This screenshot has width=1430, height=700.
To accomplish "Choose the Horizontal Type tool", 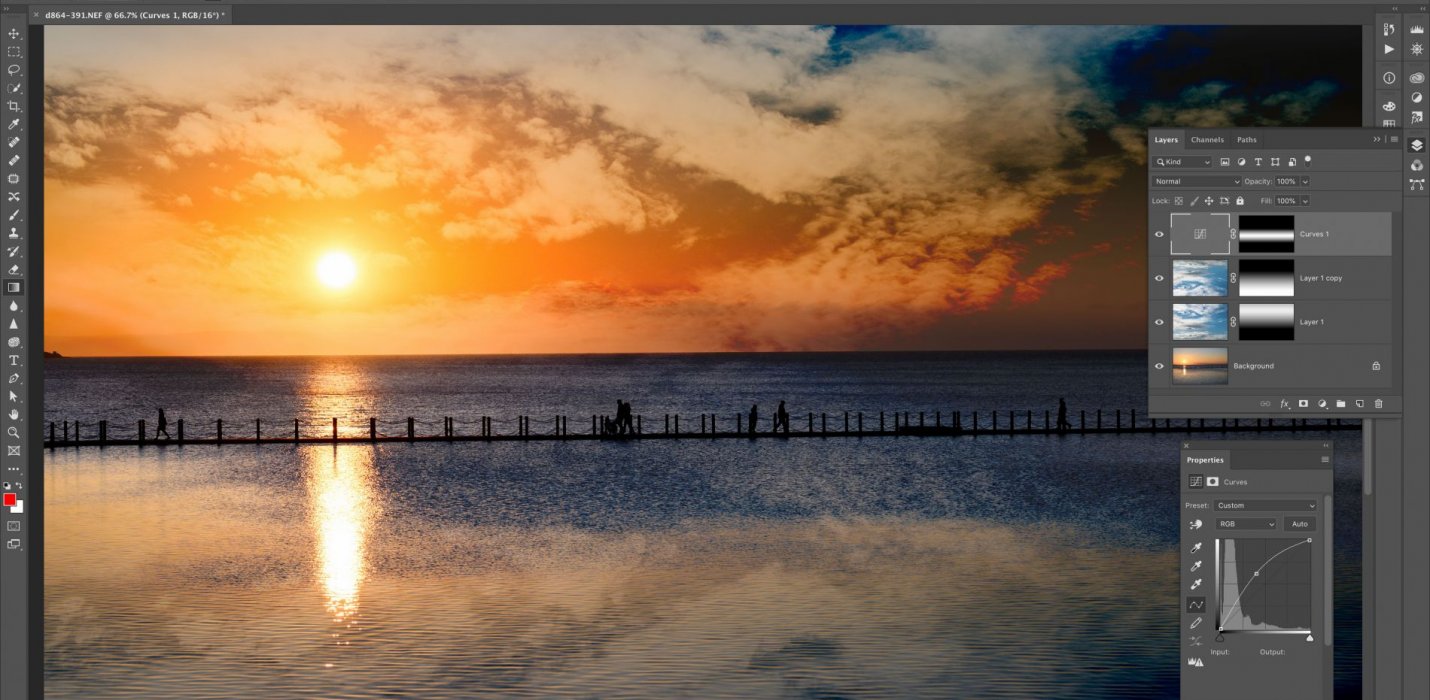I will [14, 360].
